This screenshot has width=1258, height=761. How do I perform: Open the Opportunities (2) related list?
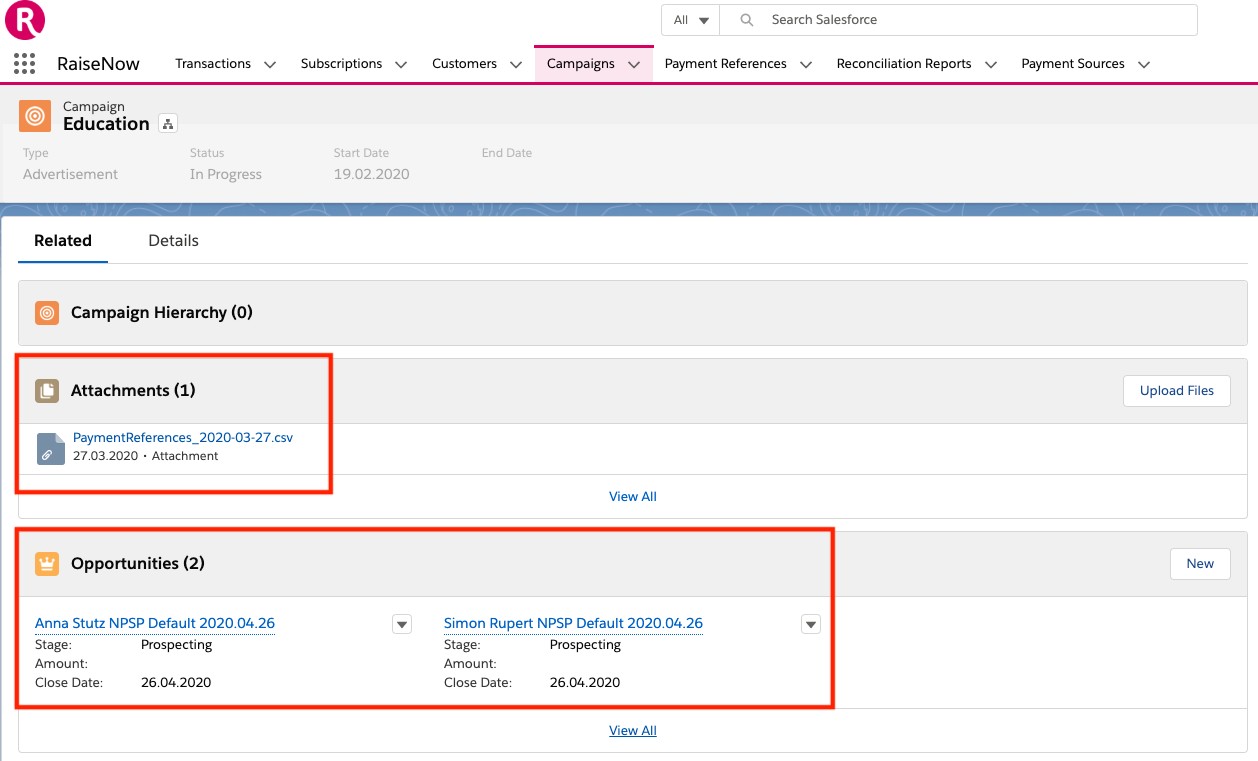point(138,564)
